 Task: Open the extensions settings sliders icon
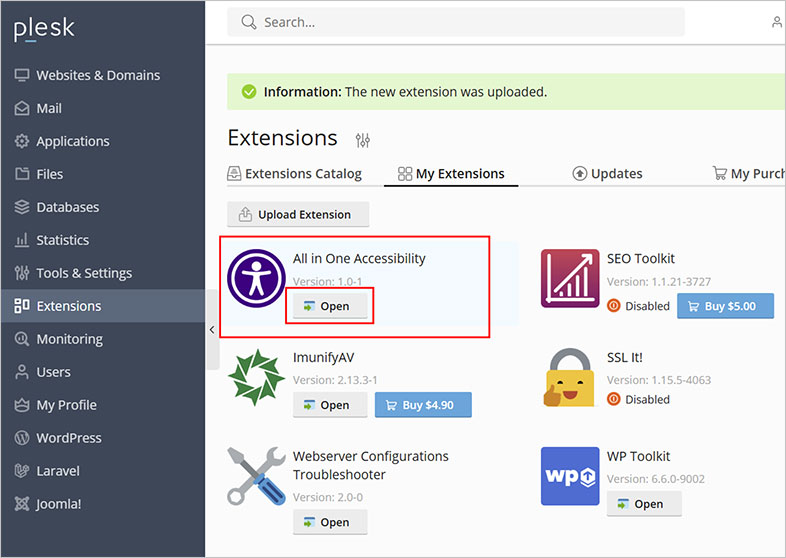pyautogui.click(x=362, y=140)
